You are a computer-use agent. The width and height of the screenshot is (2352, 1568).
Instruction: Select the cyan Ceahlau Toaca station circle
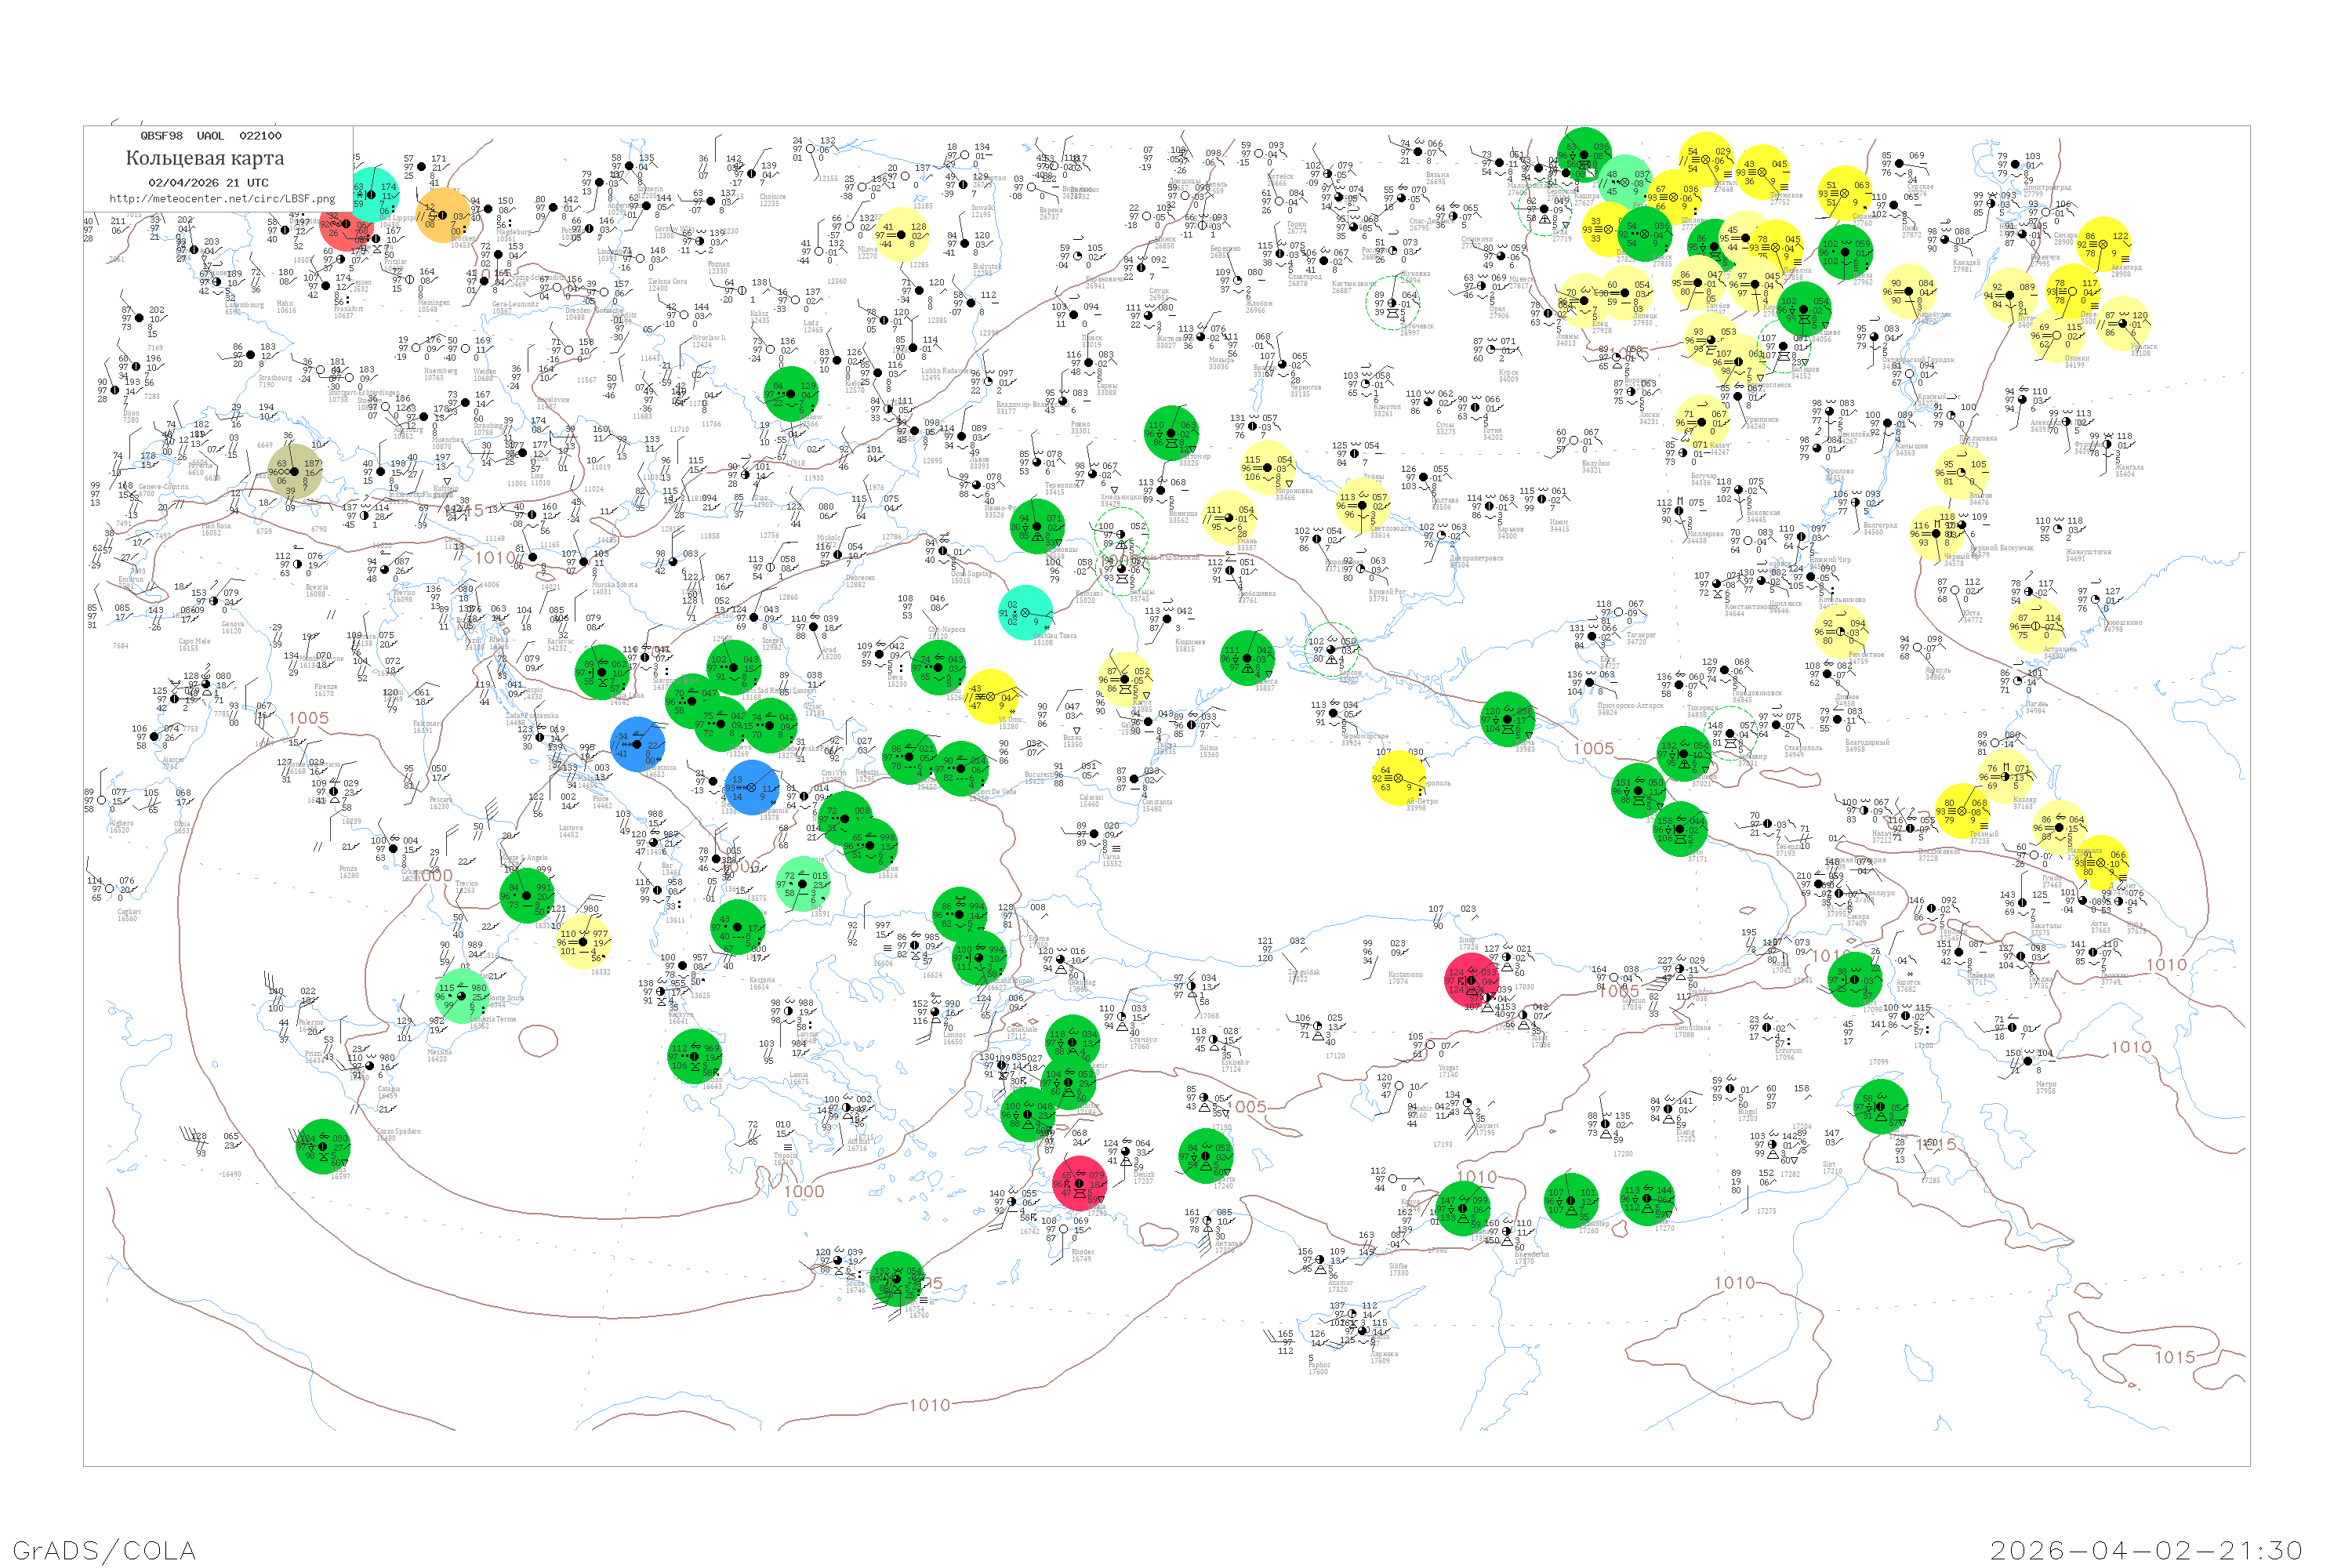(x=1025, y=612)
